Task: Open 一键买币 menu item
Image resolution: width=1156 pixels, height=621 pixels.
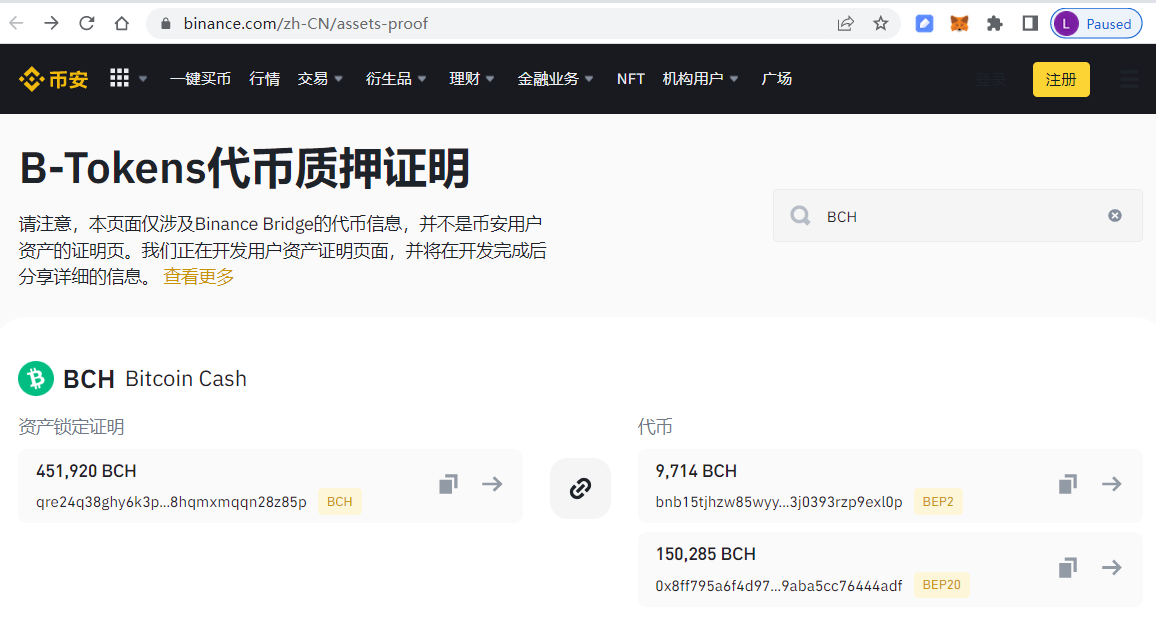Action: [200, 79]
